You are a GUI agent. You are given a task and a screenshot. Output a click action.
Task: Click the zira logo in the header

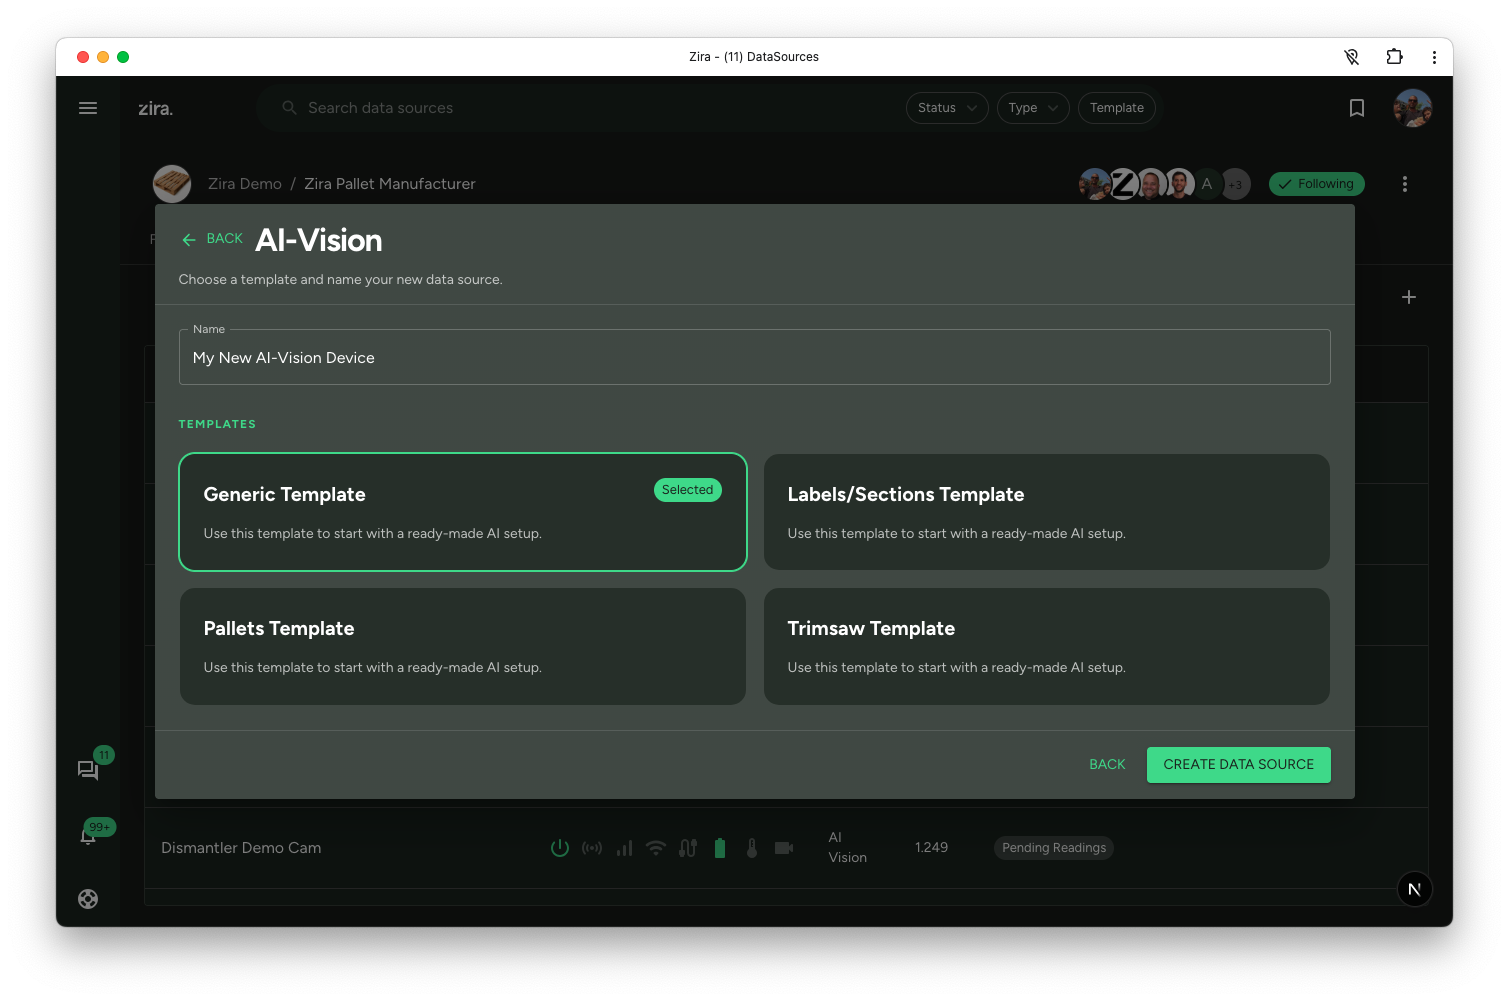155,108
